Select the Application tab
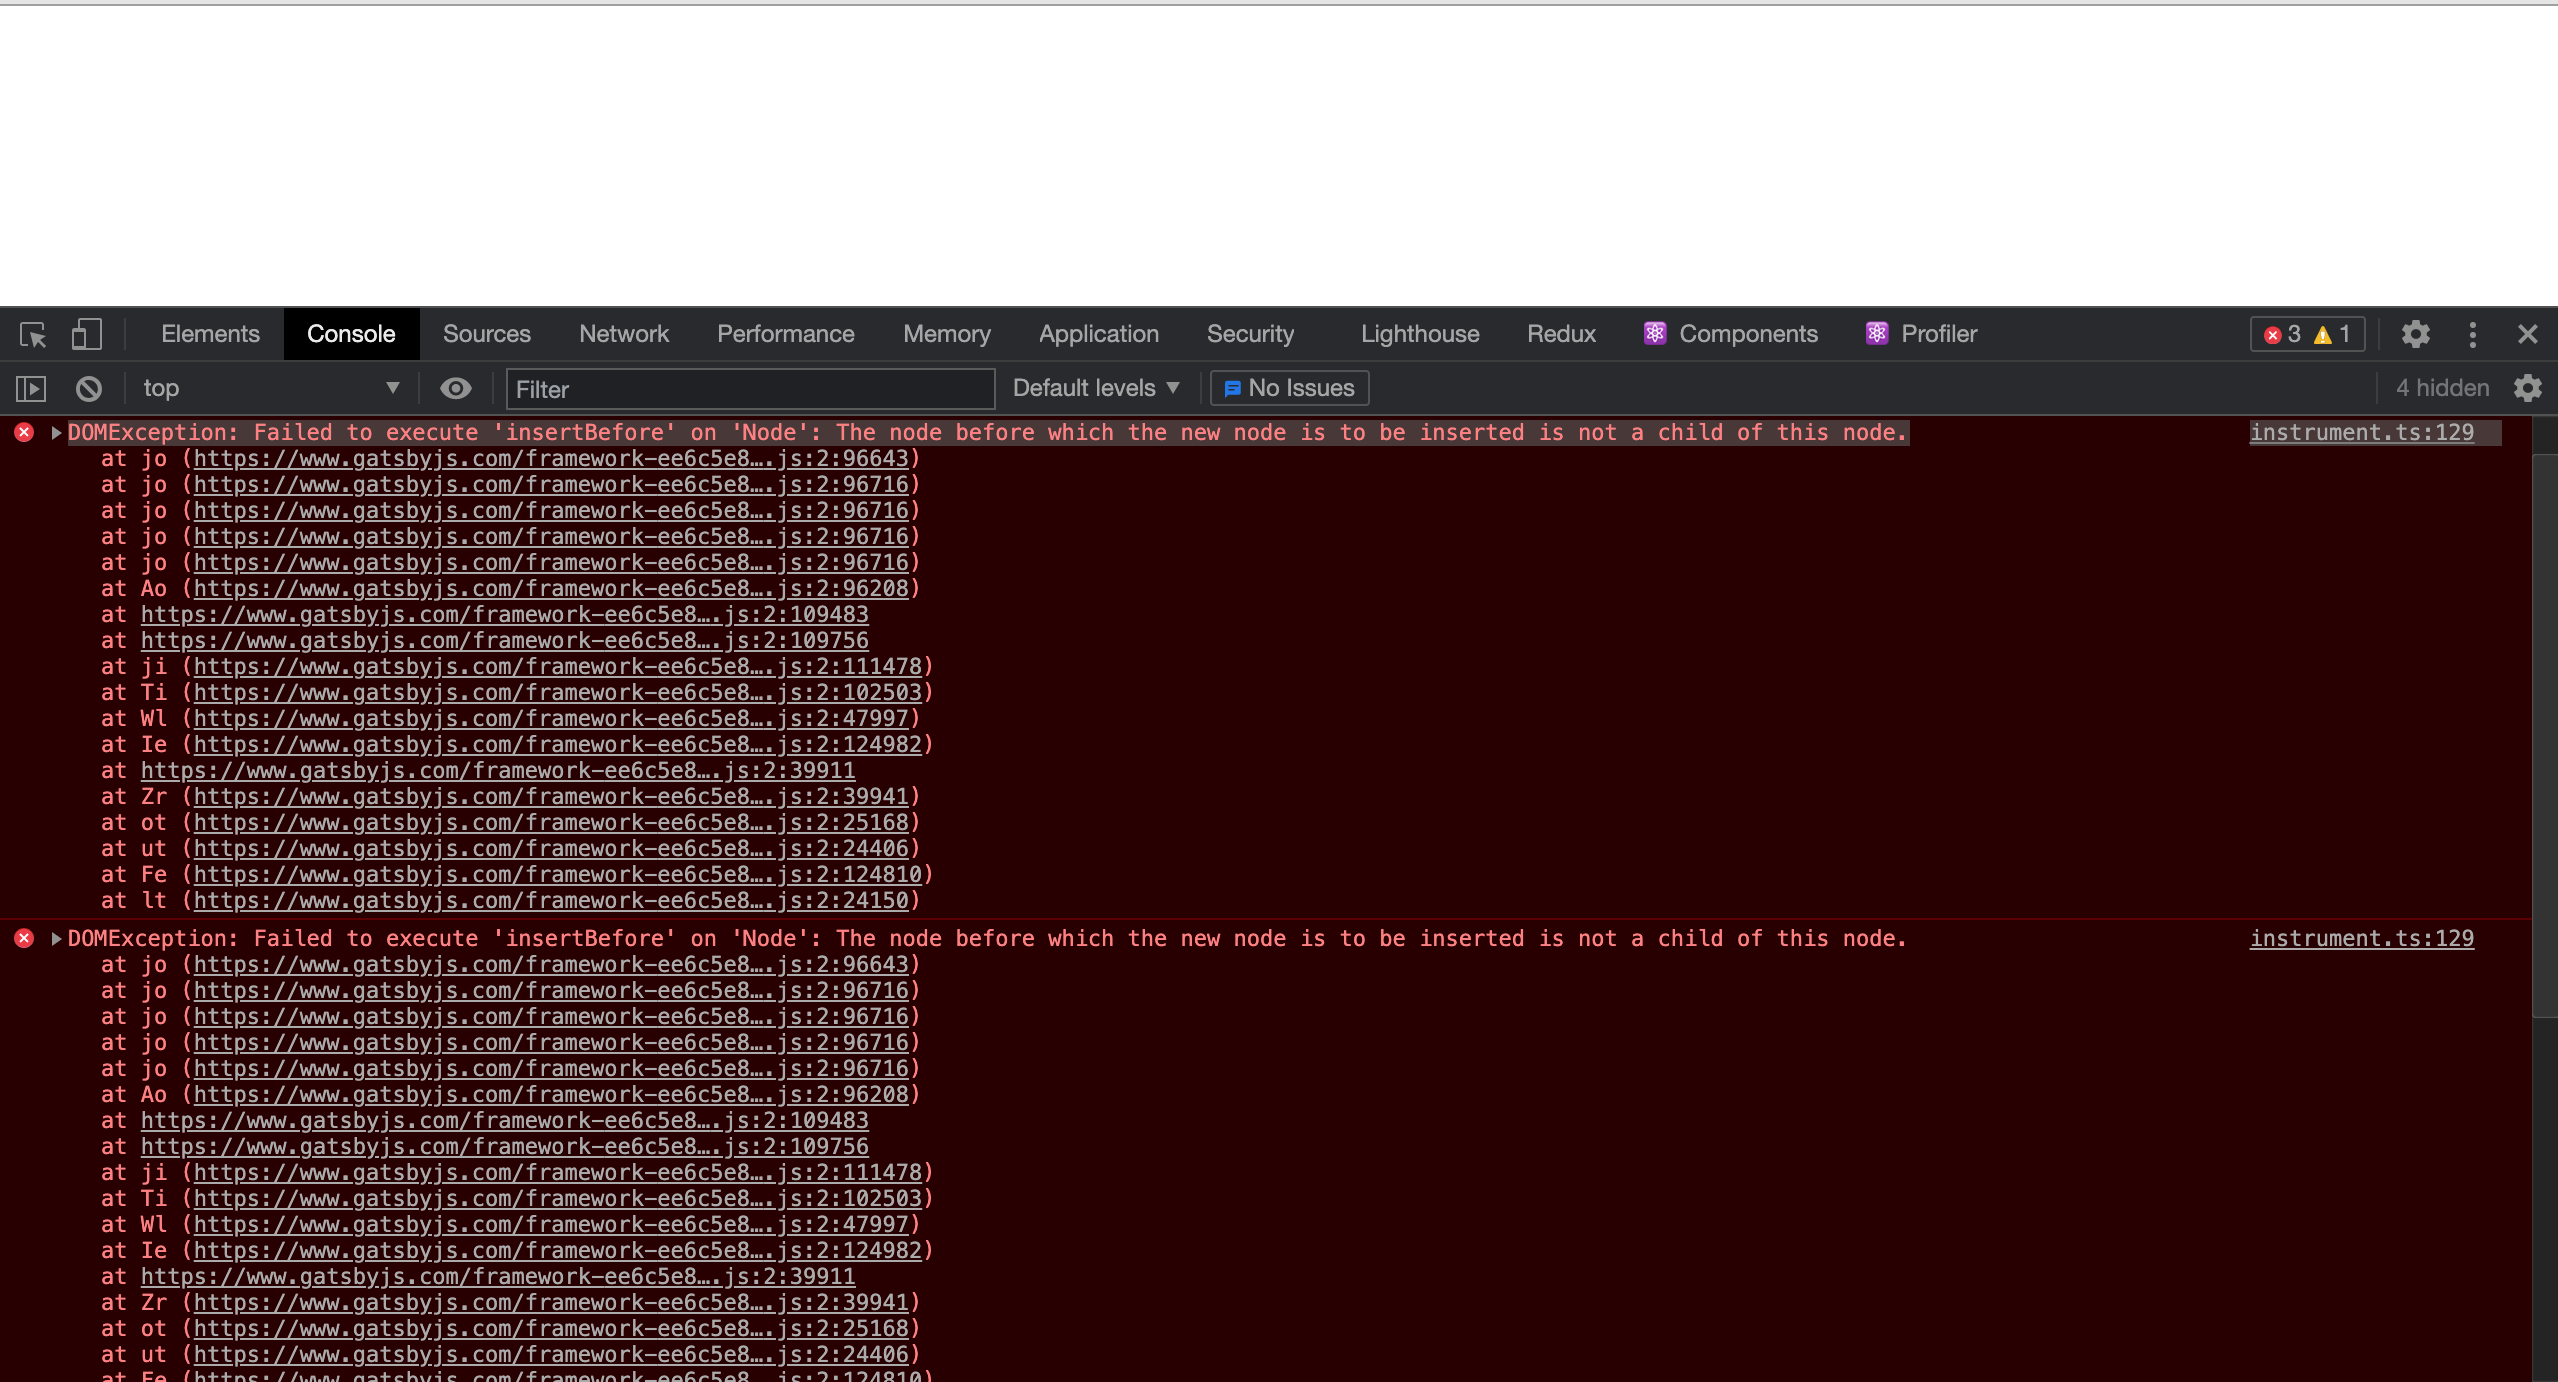 (1098, 334)
